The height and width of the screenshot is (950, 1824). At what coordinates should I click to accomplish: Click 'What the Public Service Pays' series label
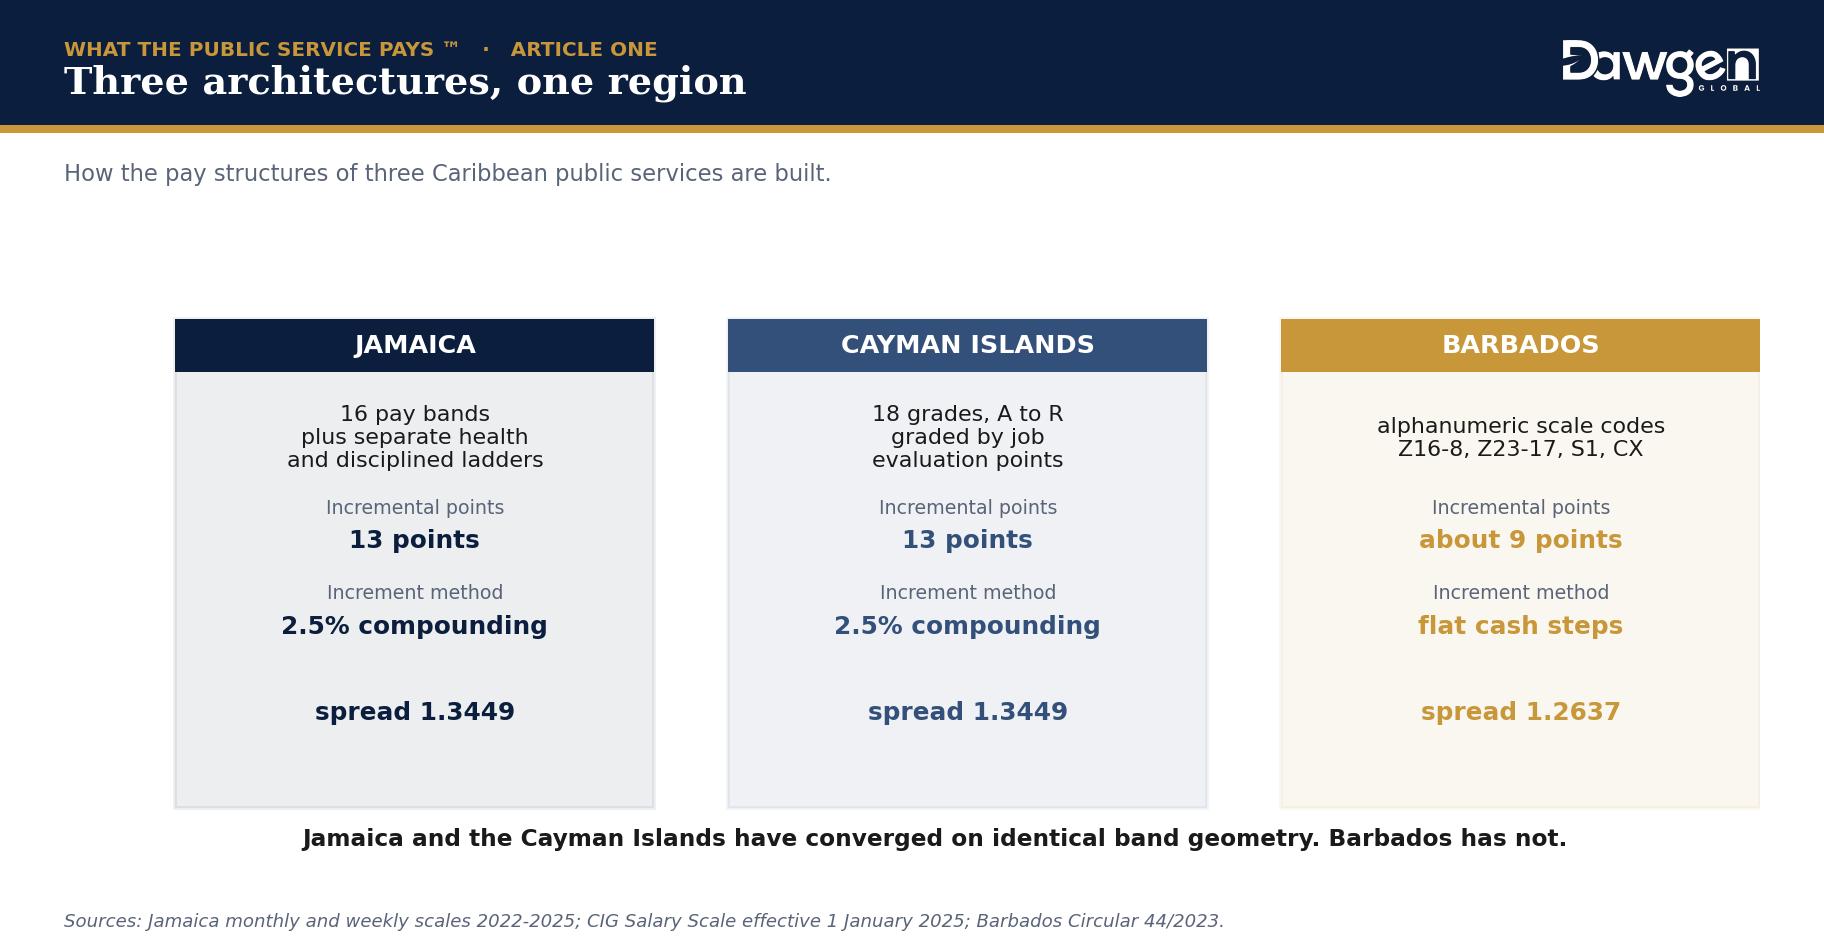(x=262, y=49)
